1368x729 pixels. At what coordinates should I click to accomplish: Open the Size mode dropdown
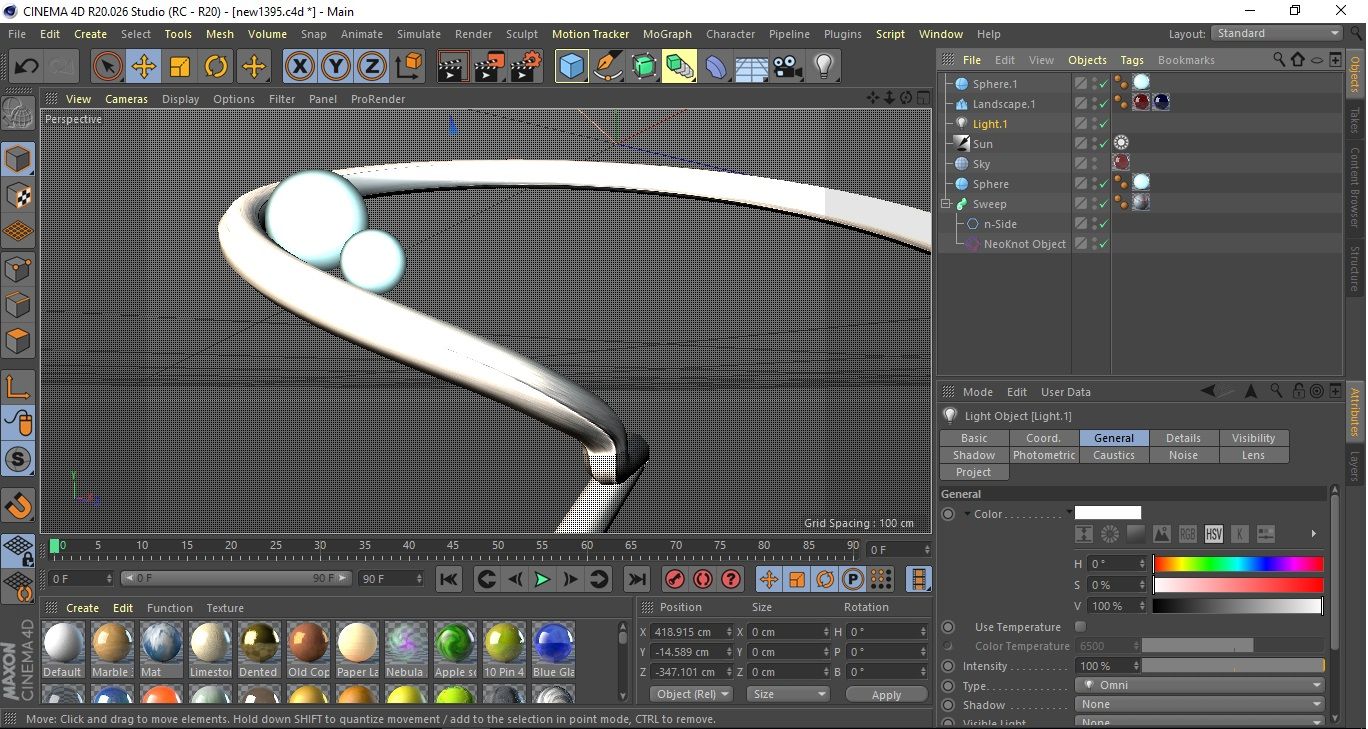[x=788, y=694]
